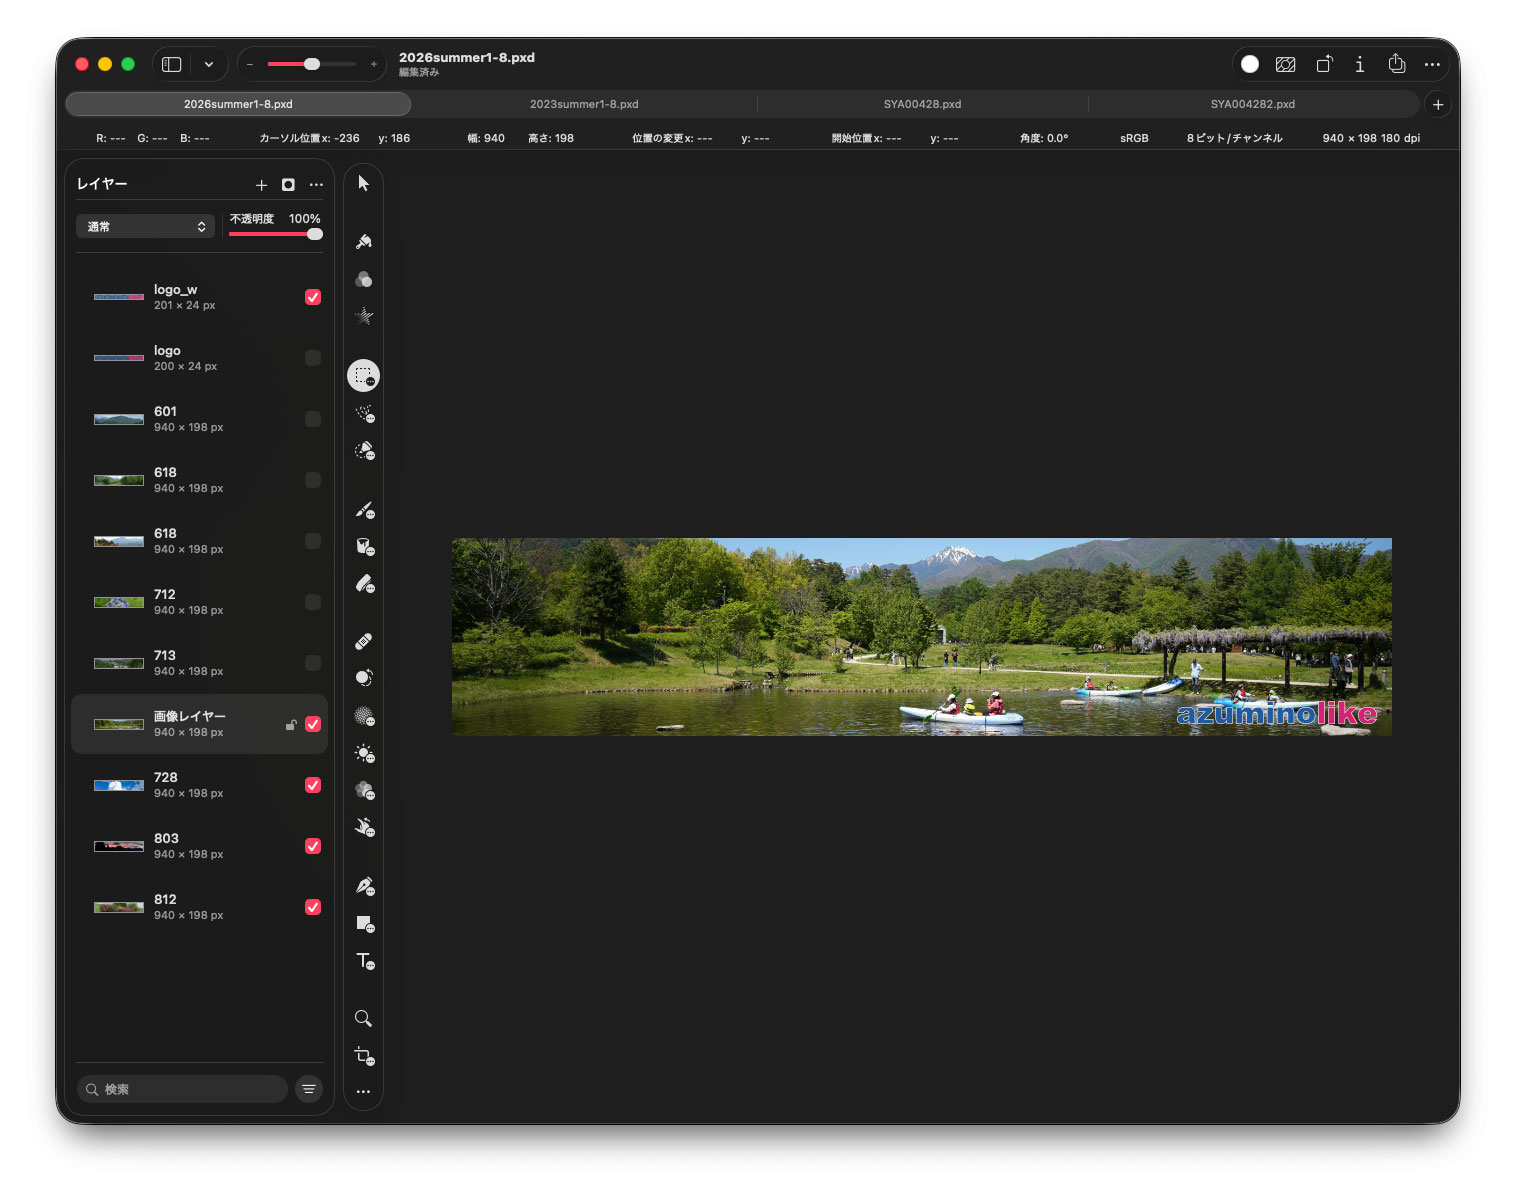Switch to the SYA00428.pxd tab
Screen dimensions: 1516x1198
click(x=922, y=104)
